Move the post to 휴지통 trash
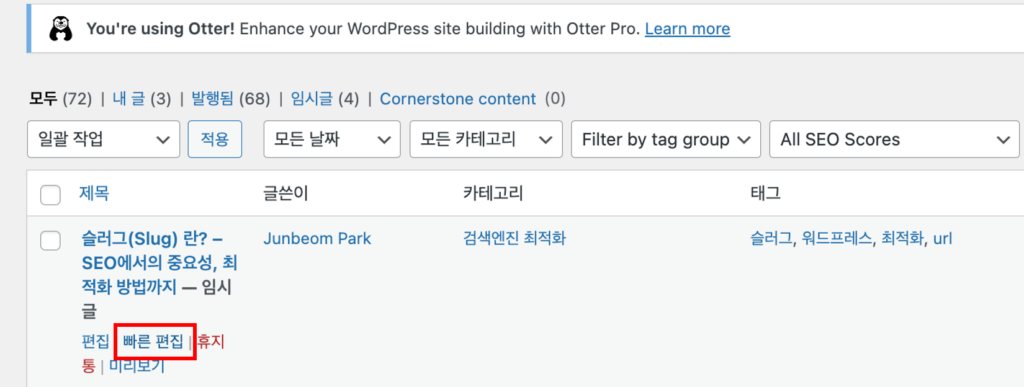This screenshot has height=387, width=1024. 210,342
